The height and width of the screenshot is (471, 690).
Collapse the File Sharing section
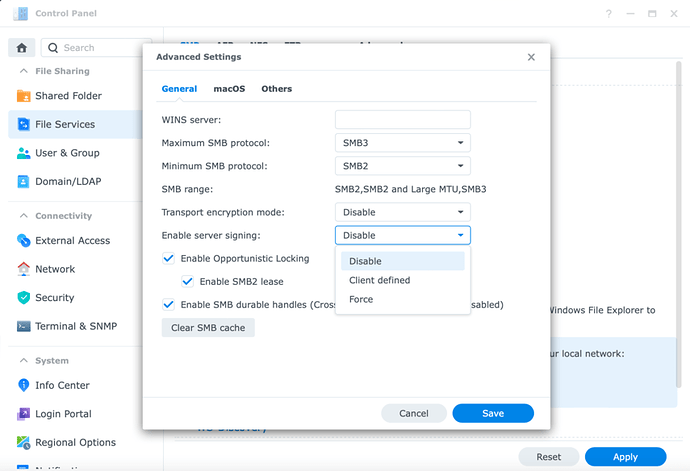(x=24, y=71)
